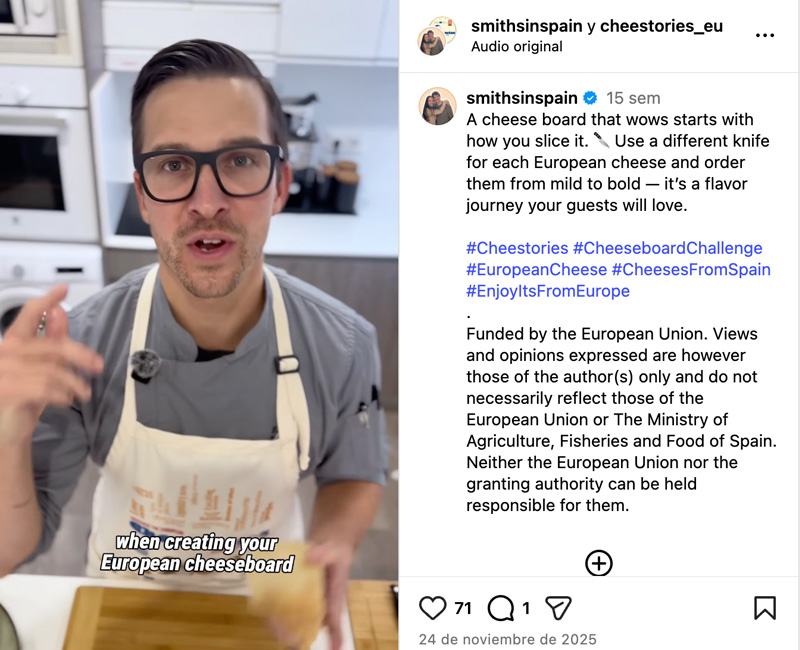Open the smithsinspain avatar beside the caption

(437, 106)
